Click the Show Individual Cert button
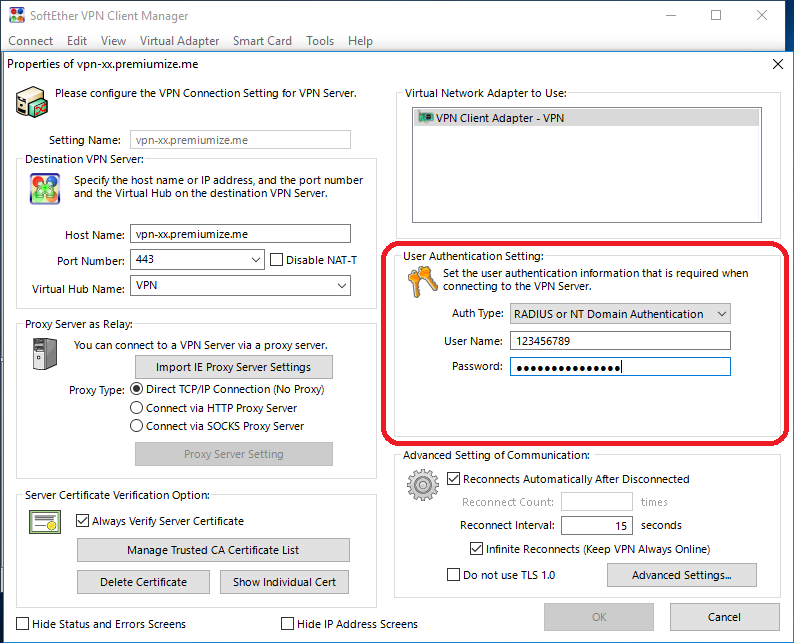The height and width of the screenshot is (643, 794). tap(285, 582)
